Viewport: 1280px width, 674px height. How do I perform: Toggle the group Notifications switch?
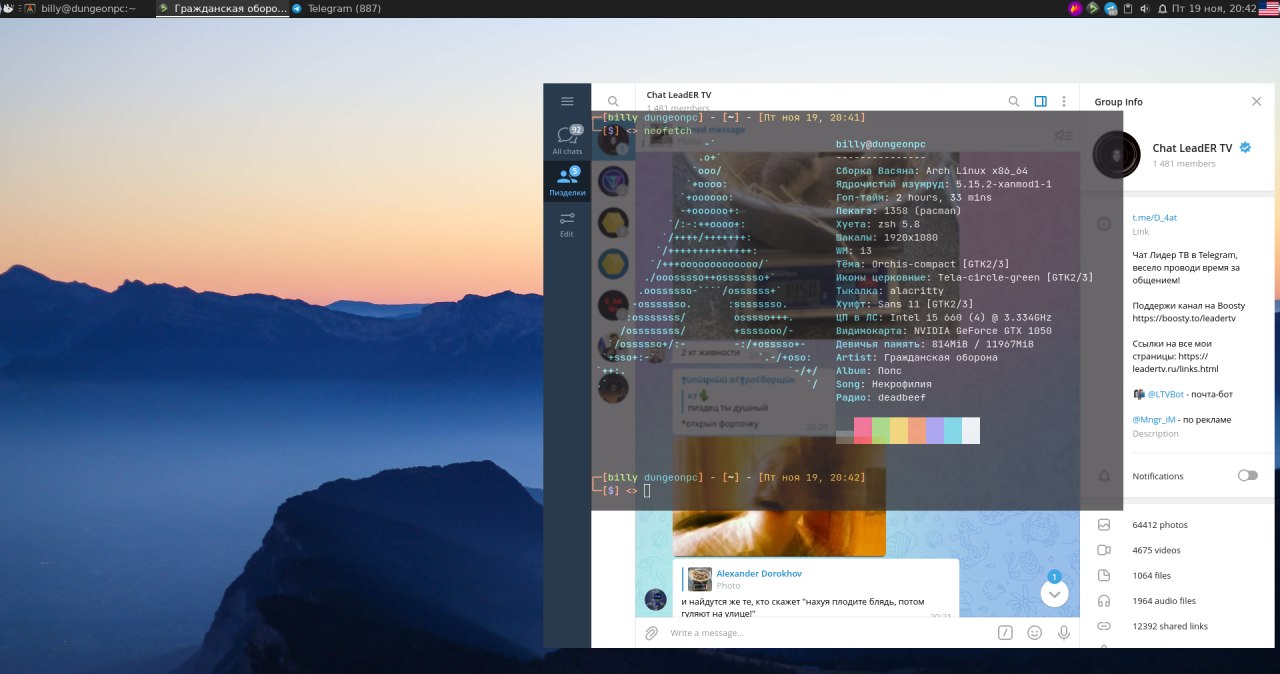(1247, 476)
